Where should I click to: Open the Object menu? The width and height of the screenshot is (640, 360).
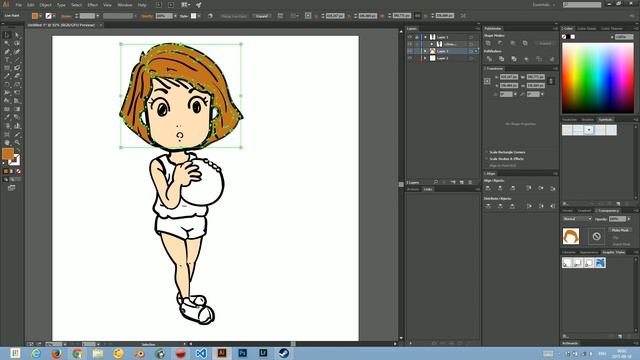tap(45, 5)
